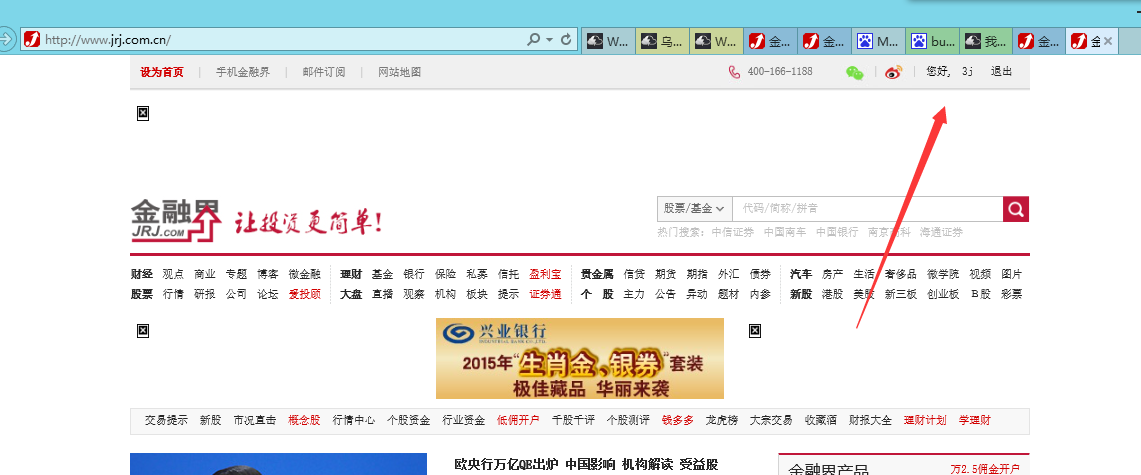Screen dimensions: 1141x475
Task: Click the red 钱多多 quick link
Action: [x=677, y=420]
